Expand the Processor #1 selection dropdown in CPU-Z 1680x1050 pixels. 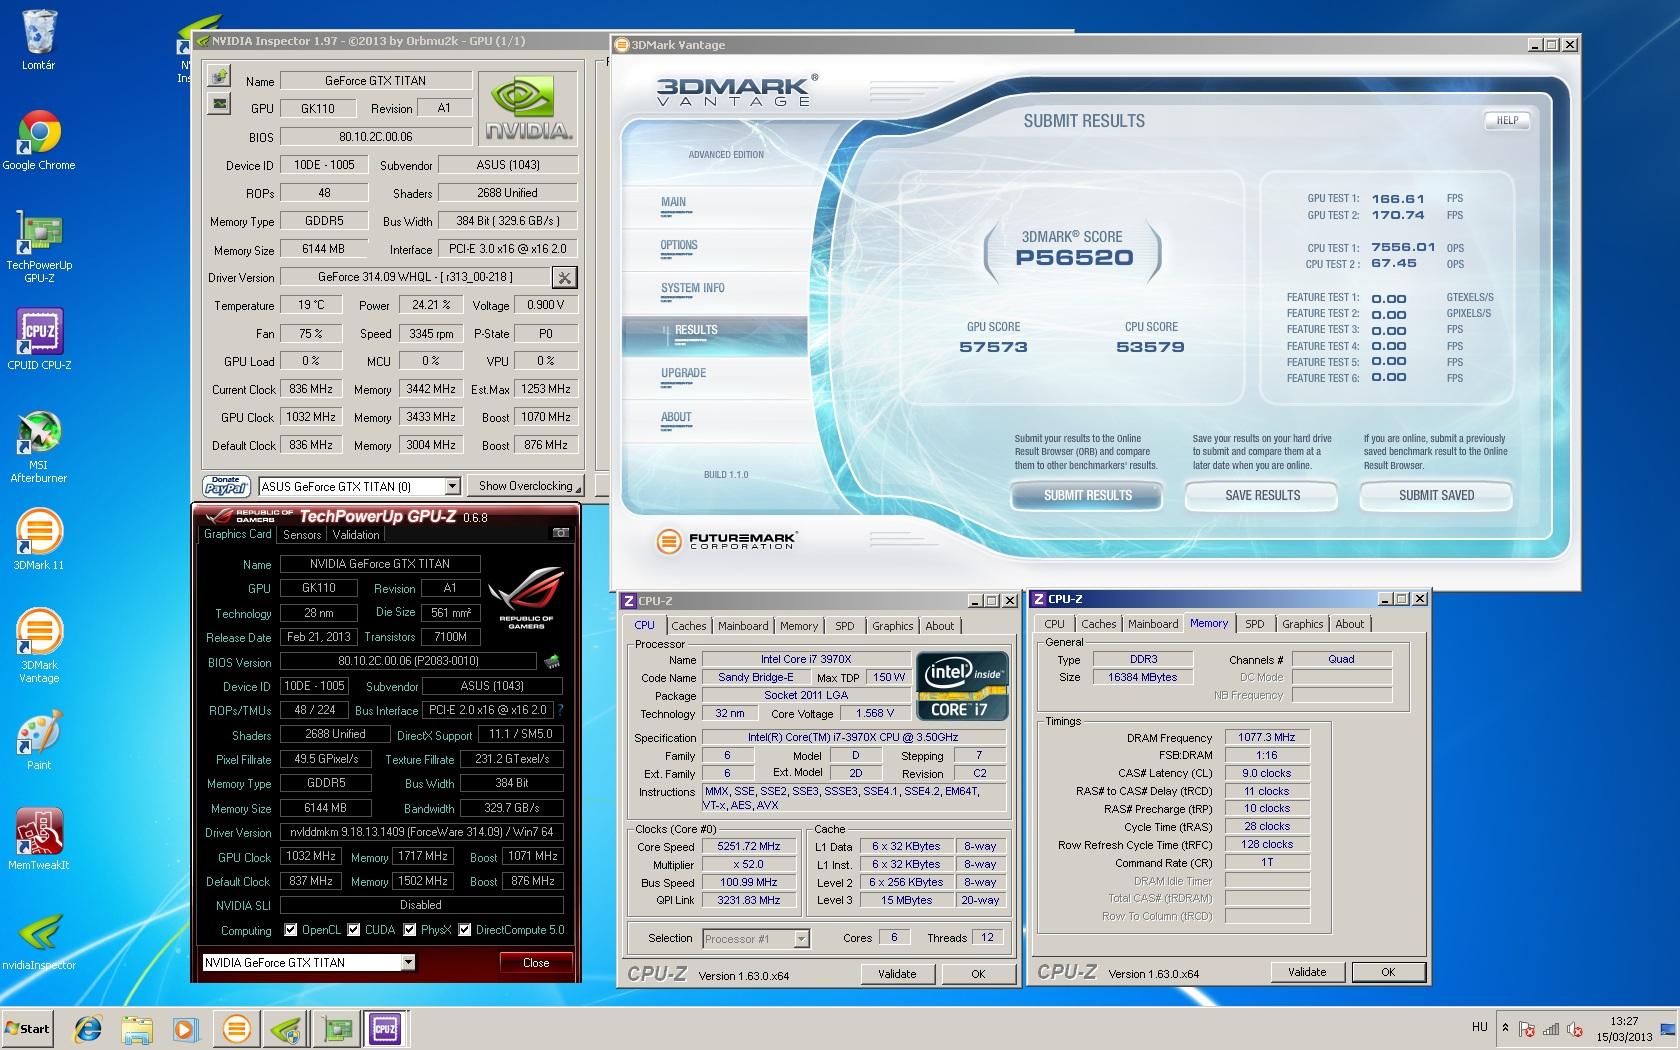coord(801,938)
